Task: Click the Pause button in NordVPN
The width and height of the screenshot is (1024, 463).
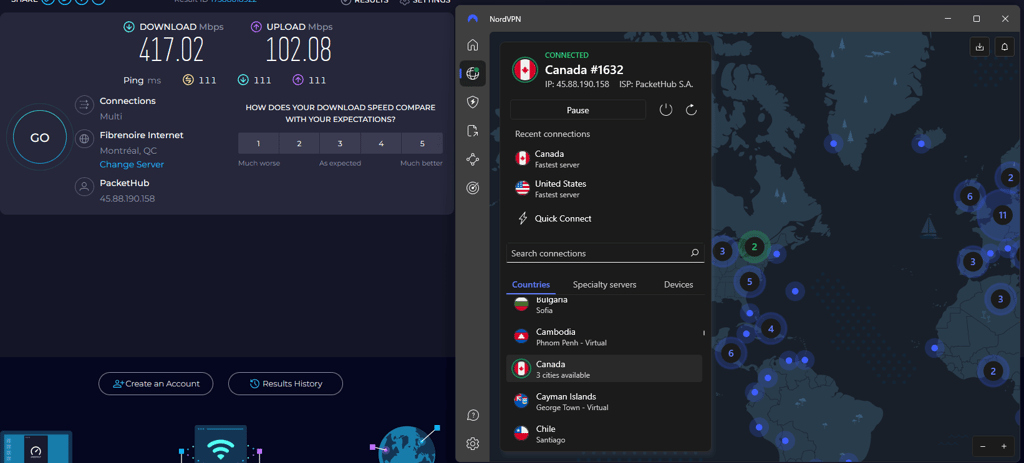Action: pyautogui.click(x=577, y=110)
